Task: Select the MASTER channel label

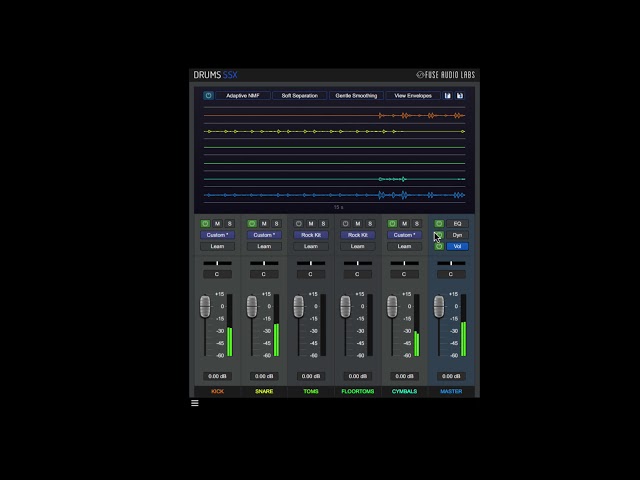Action: click(451, 391)
